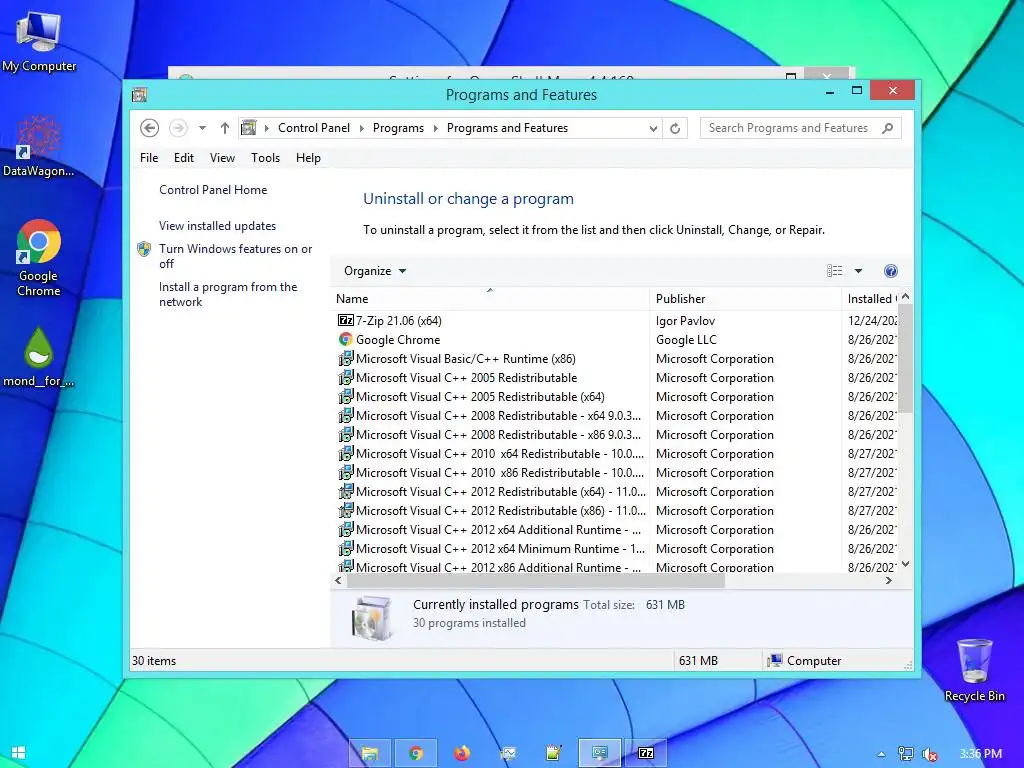Open View installed updates link
This screenshot has width=1024, height=768.
[217, 226]
